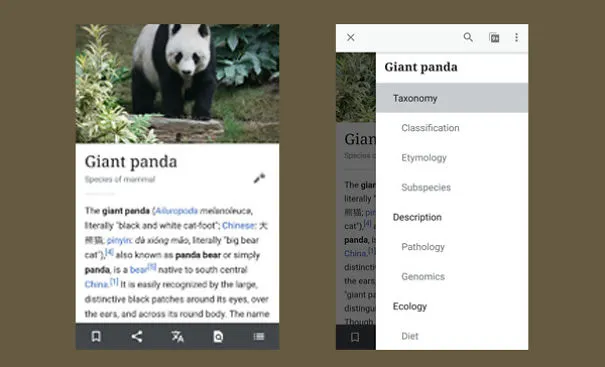Screen dimensions: 605x367
Task: Tap the find in page icon
Action: [218, 337]
